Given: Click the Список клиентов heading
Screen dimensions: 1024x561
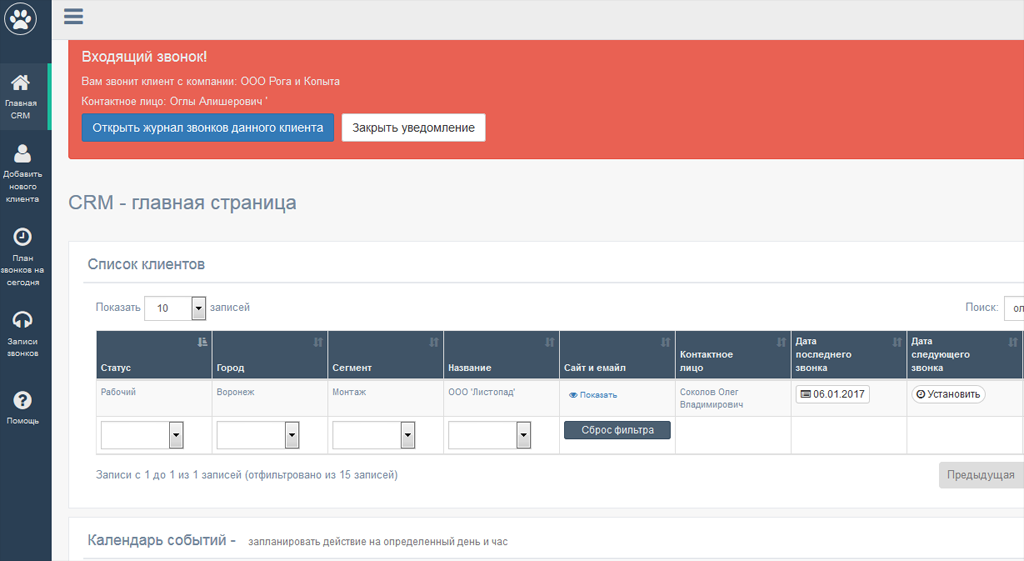Looking at the screenshot, I should point(146,264).
